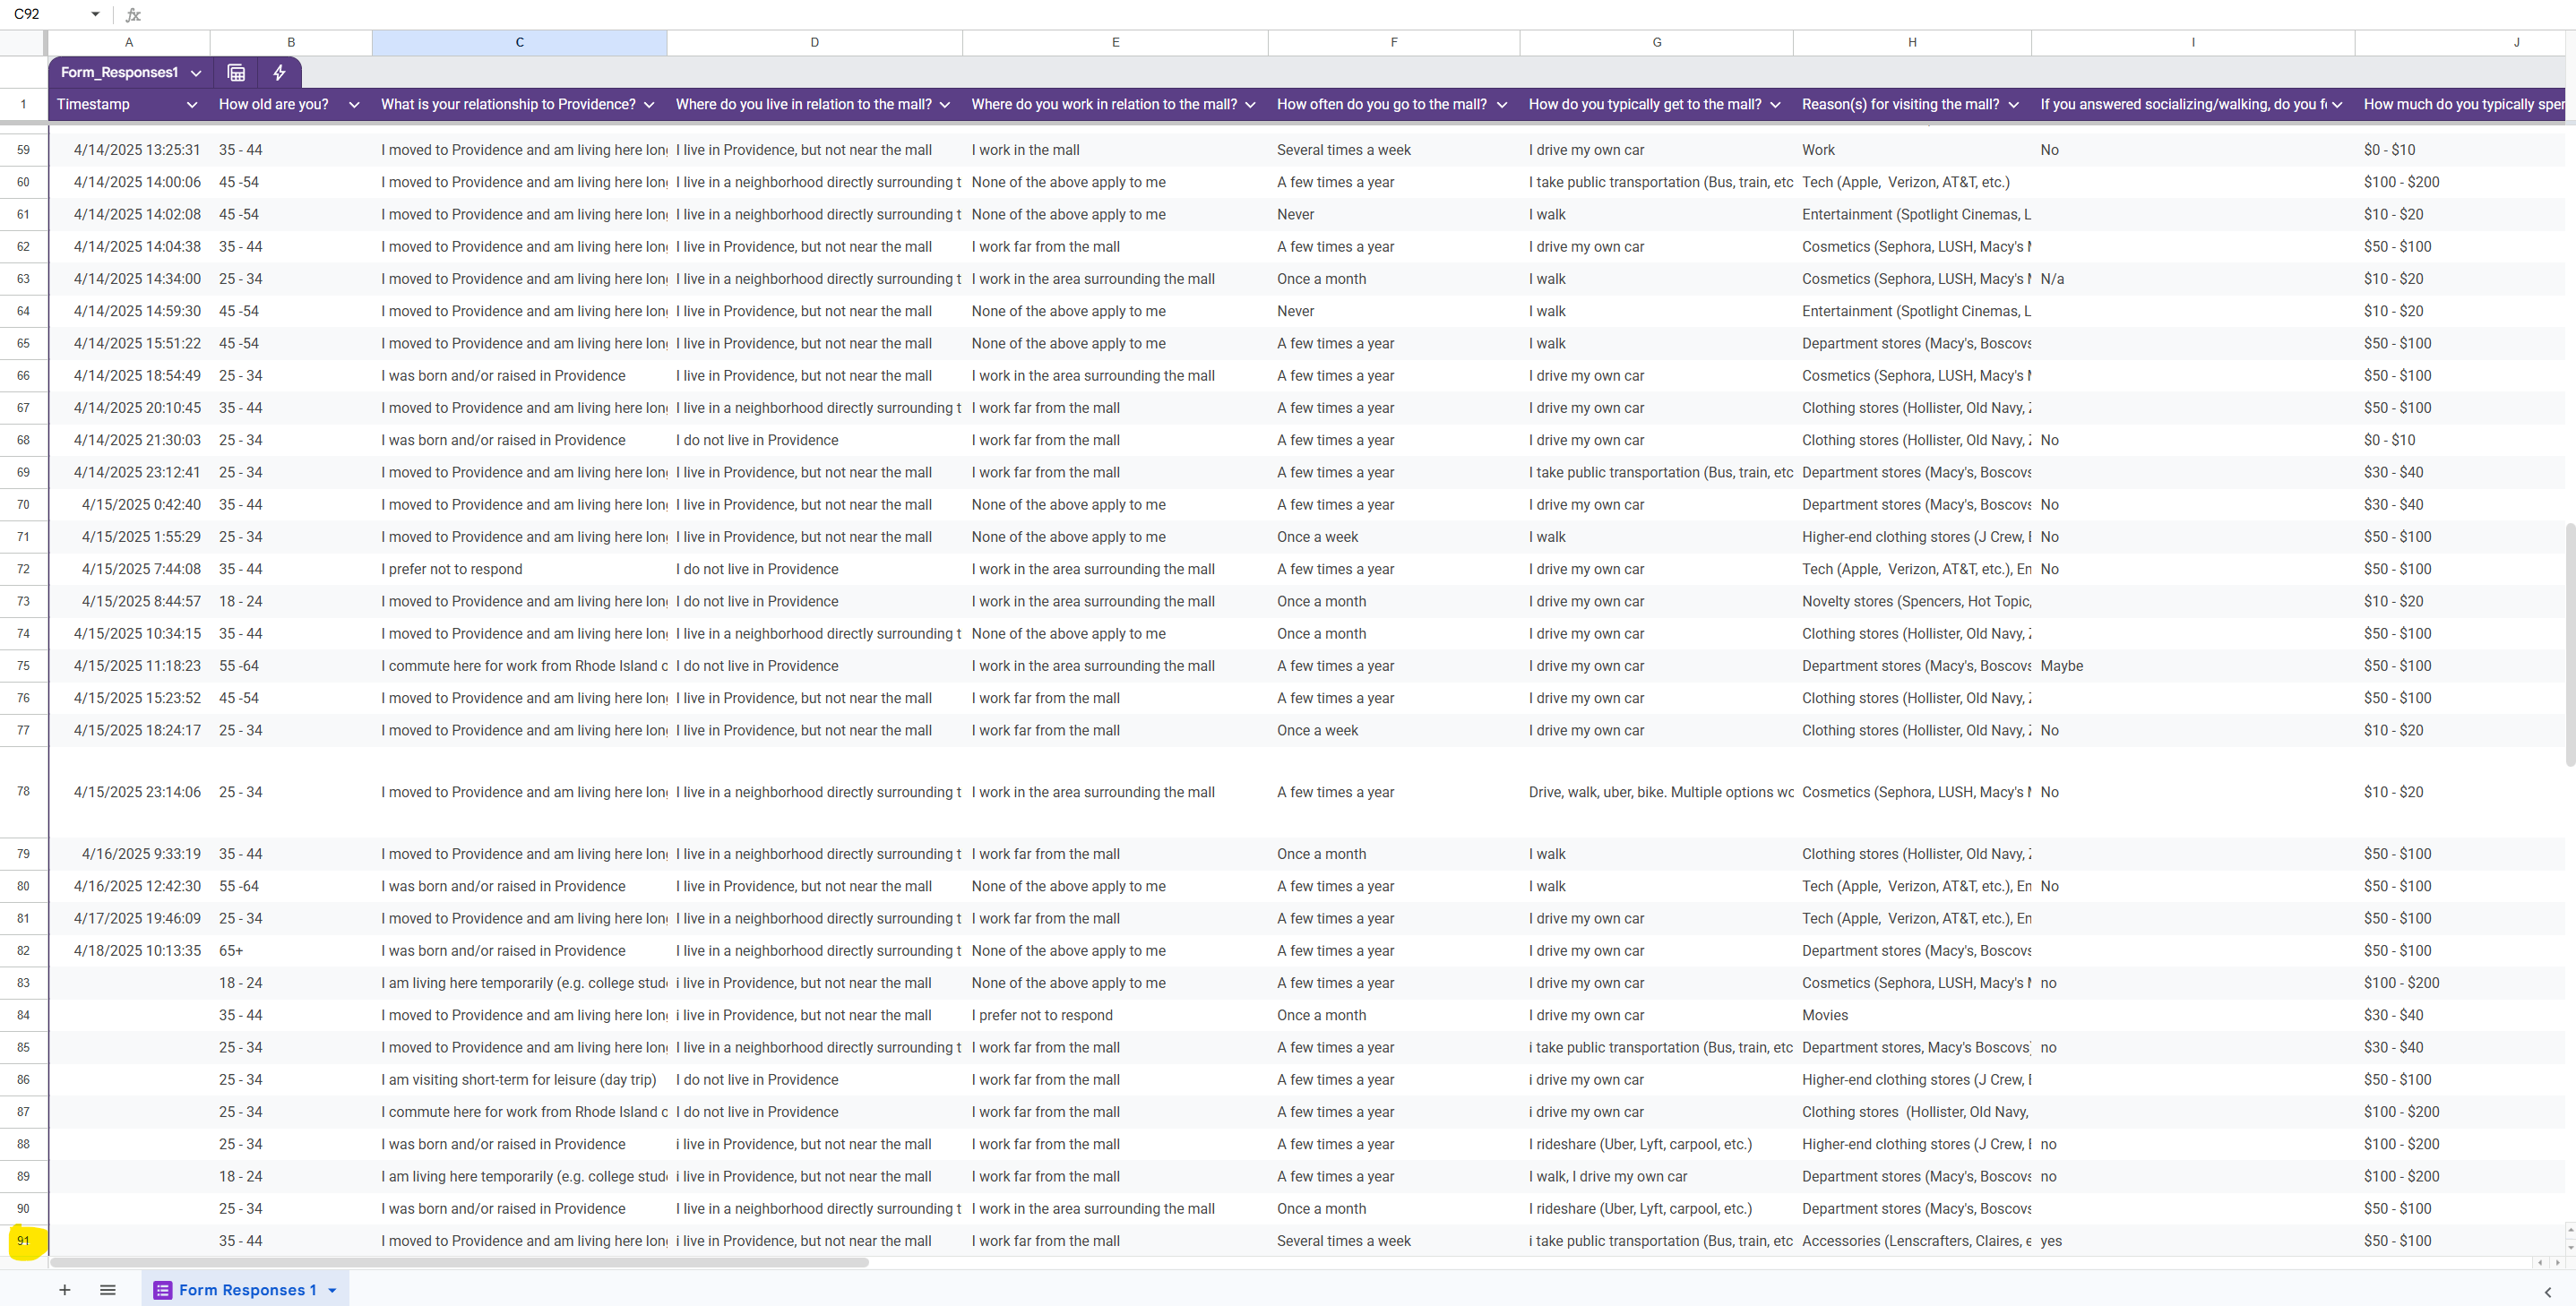The width and height of the screenshot is (2576, 1306).
Task: Click the purple Forms icon on sheet tab
Action: click(x=162, y=1290)
